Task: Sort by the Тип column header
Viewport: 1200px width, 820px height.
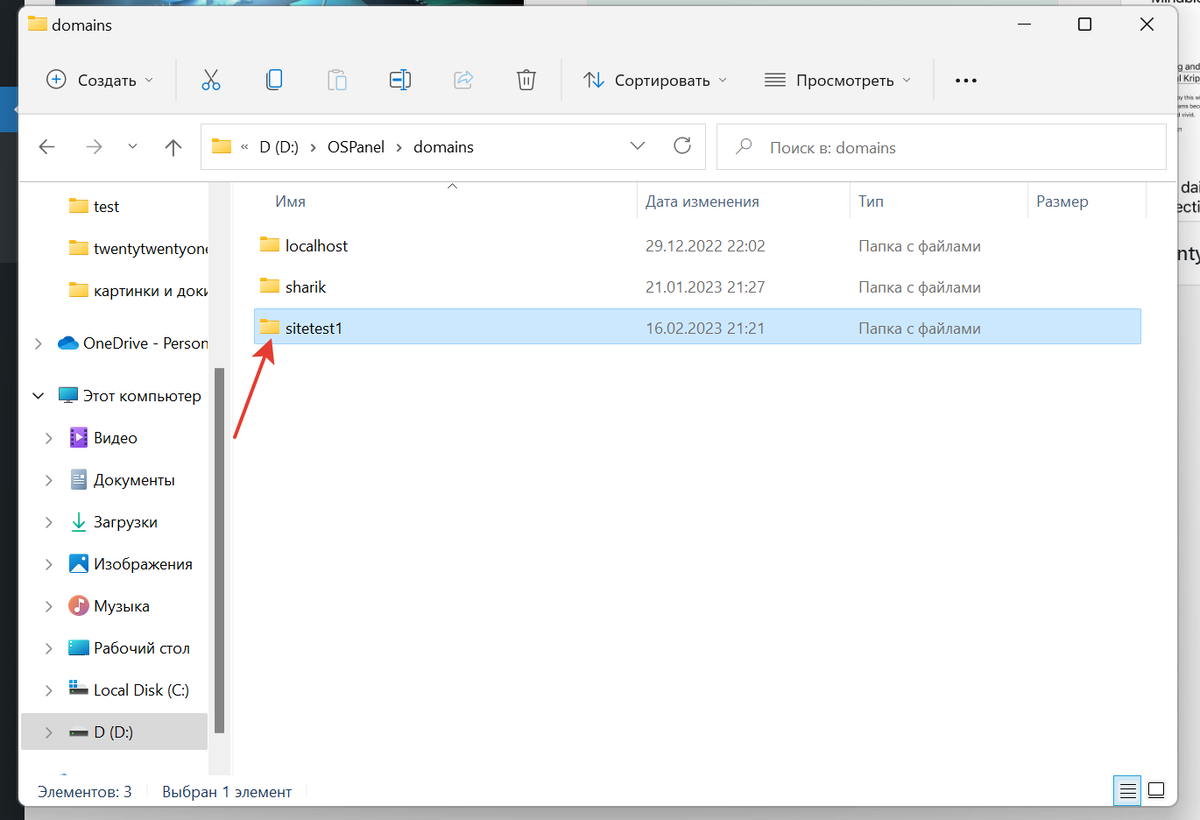Action: [871, 201]
